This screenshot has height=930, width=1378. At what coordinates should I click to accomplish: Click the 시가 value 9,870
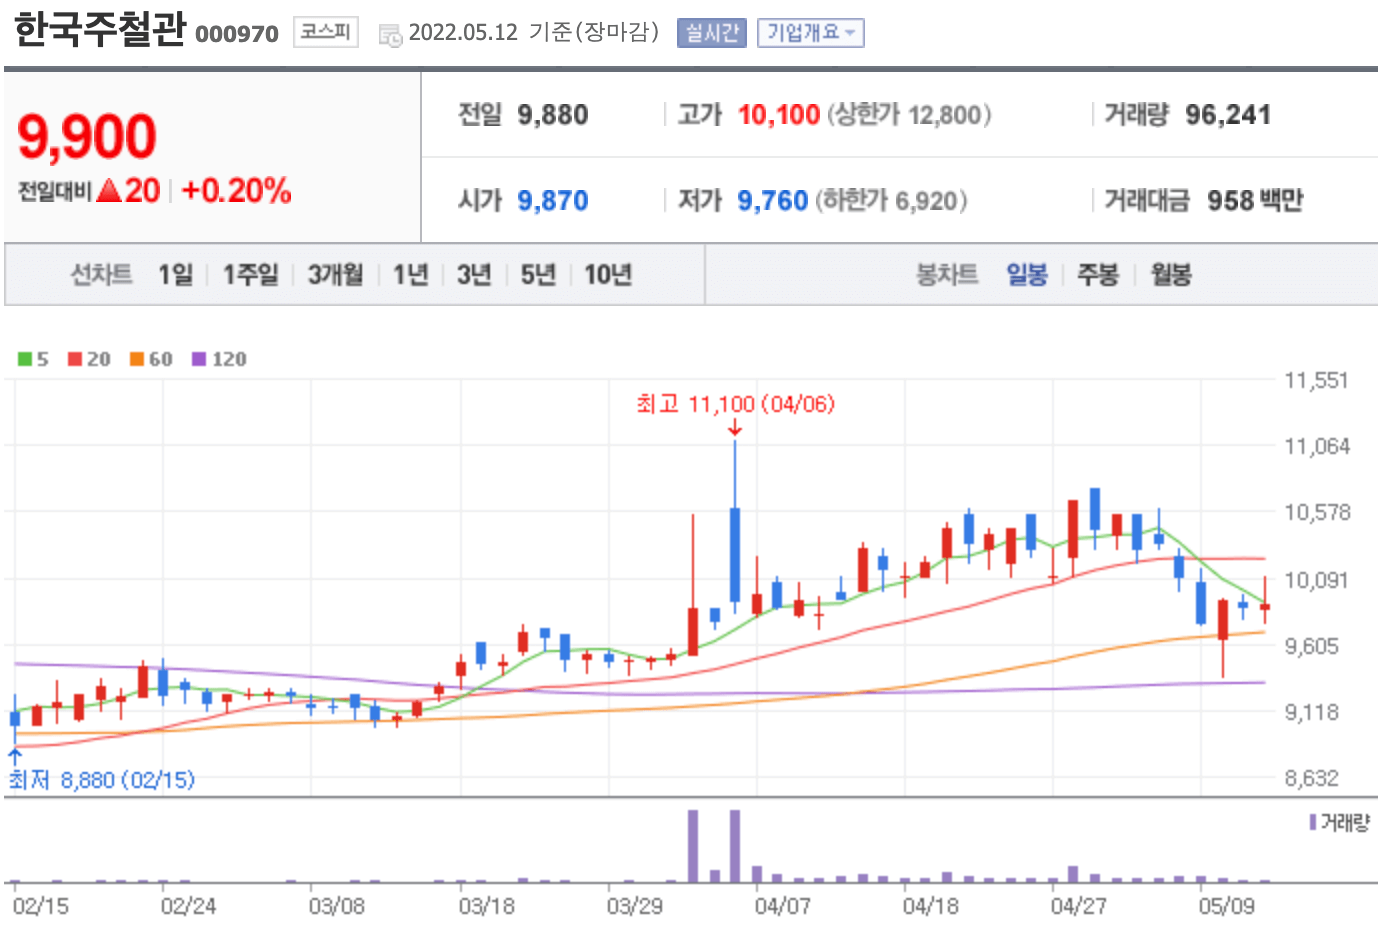(553, 201)
